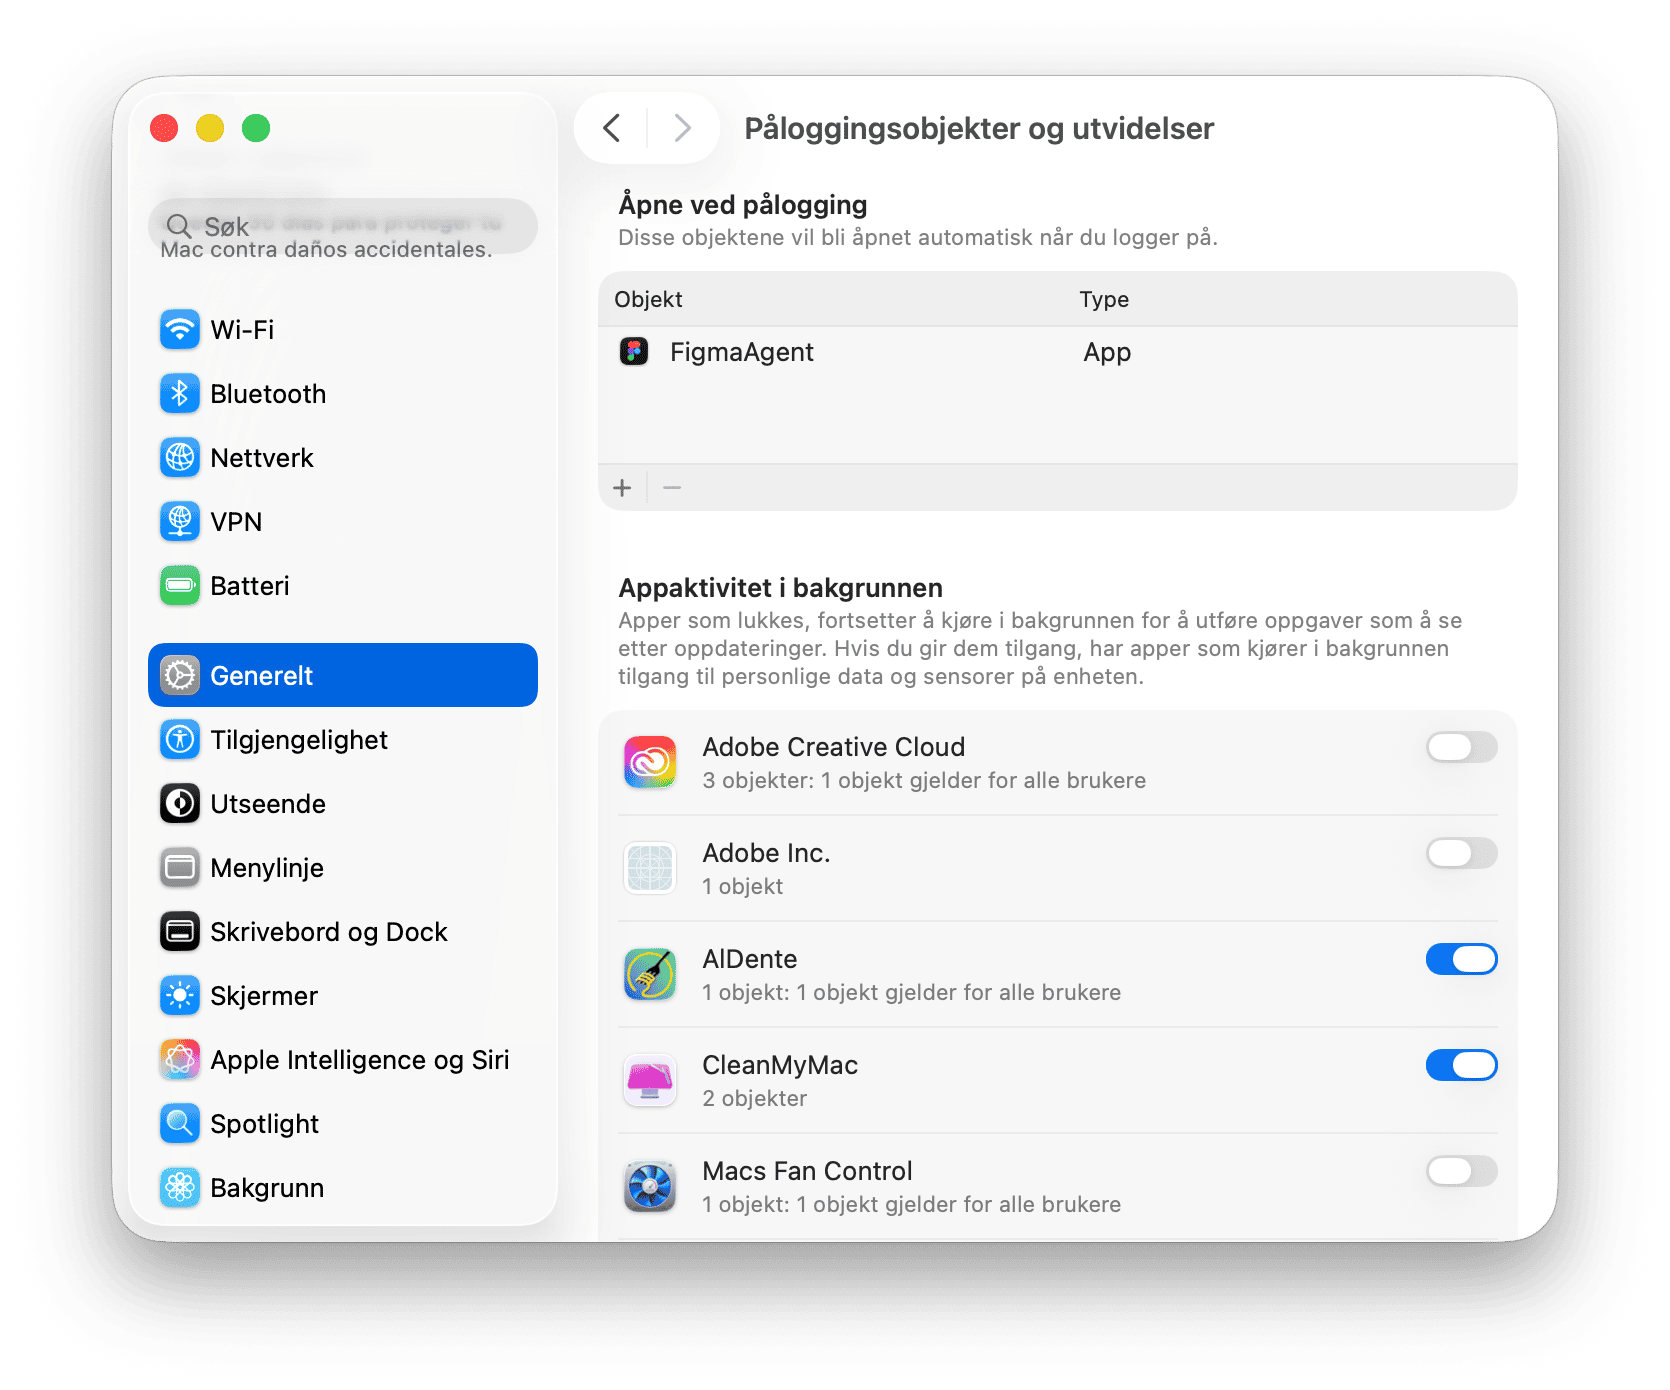Click the Batteri battery icon
Viewport: 1670px width, 1390px height.
coord(180,586)
